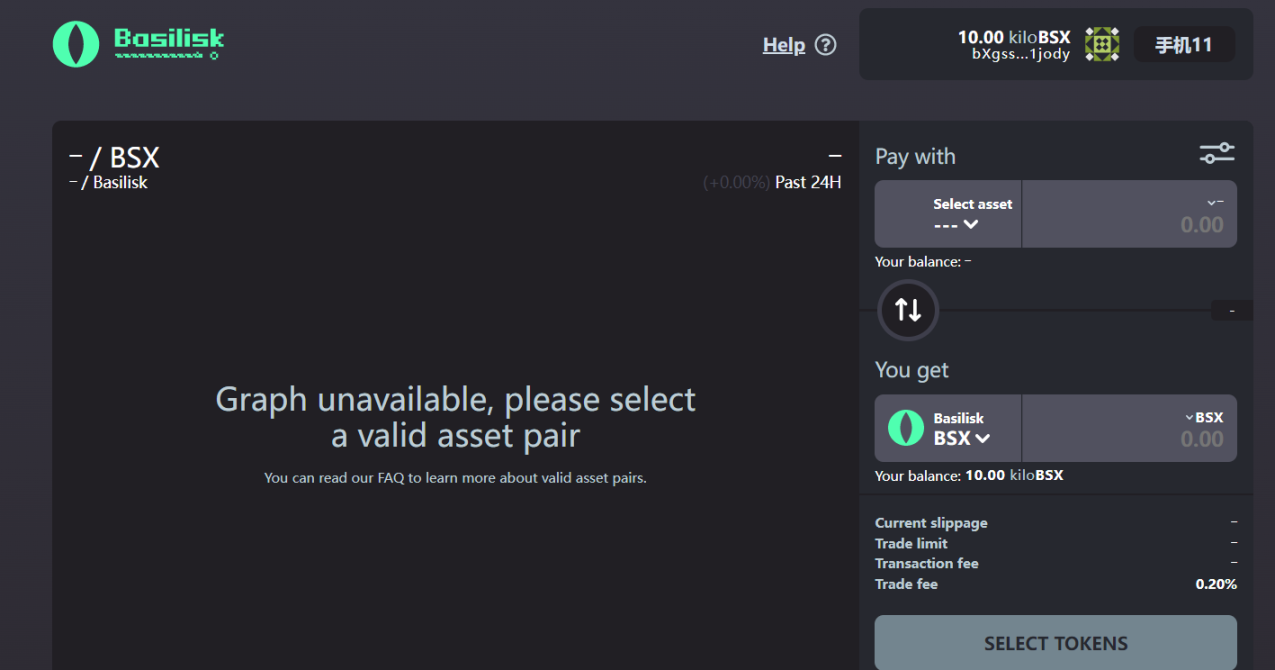Click the Past 24H chart range label
Screen dimensions: 1275x670
tap(808, 182)
